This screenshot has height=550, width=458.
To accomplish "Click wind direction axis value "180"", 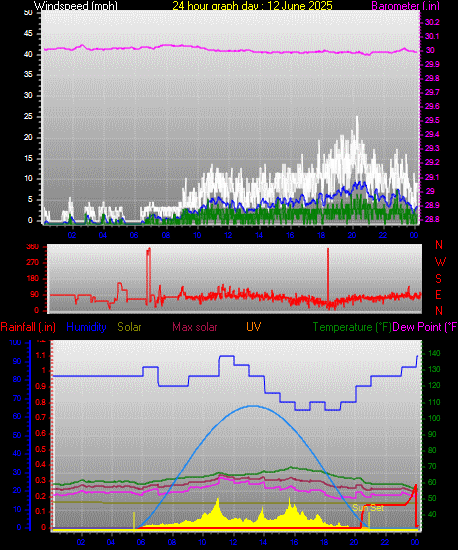I will coord(33,279).
